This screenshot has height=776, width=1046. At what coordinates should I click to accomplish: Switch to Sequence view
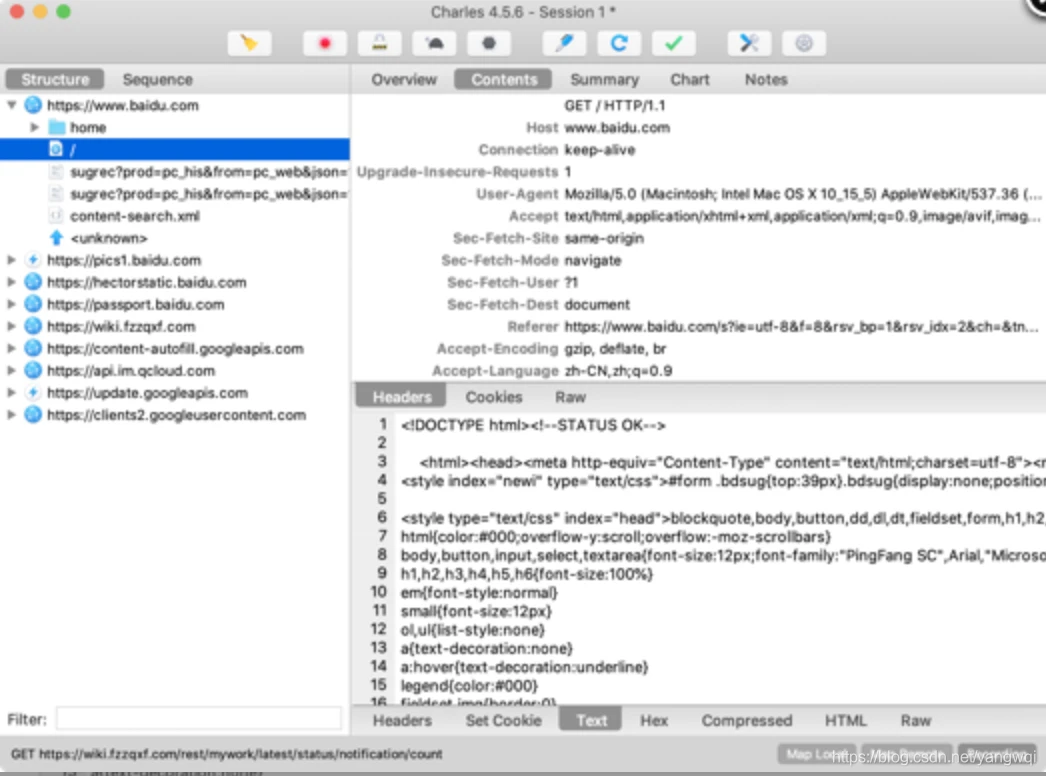pyautogui.click(x=157, y=79)
